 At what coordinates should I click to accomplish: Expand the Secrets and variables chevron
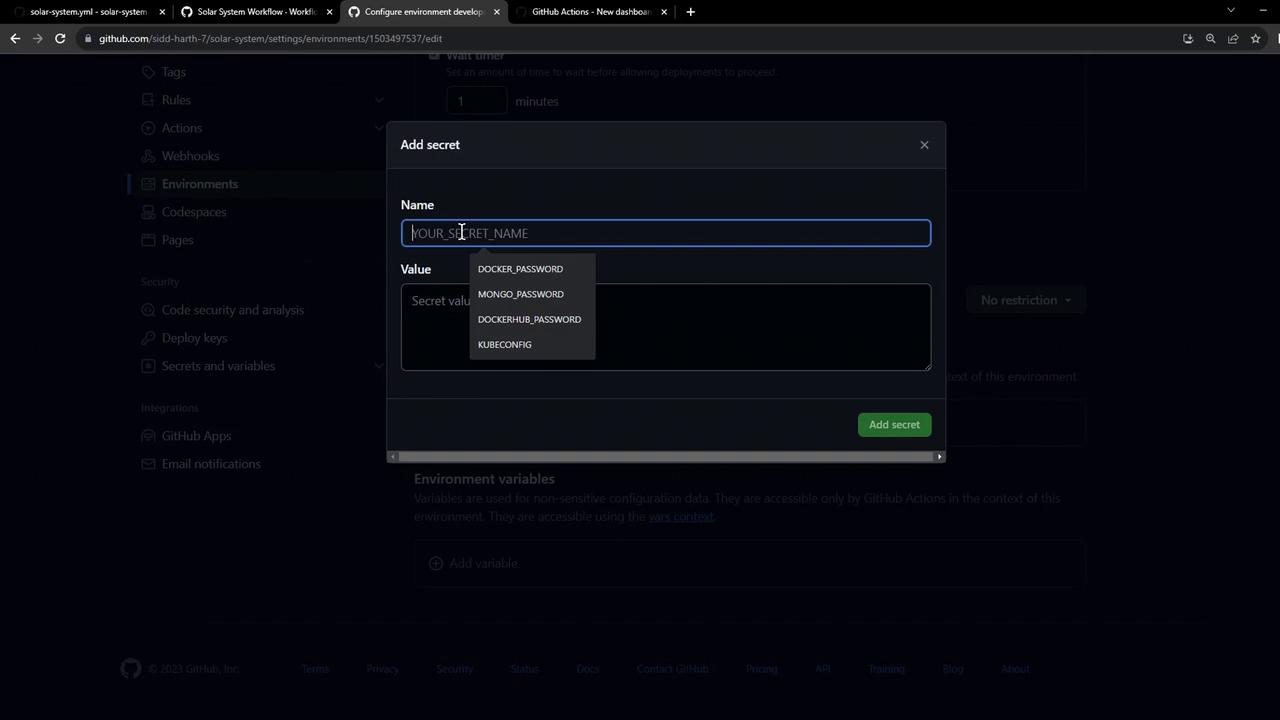379,366
